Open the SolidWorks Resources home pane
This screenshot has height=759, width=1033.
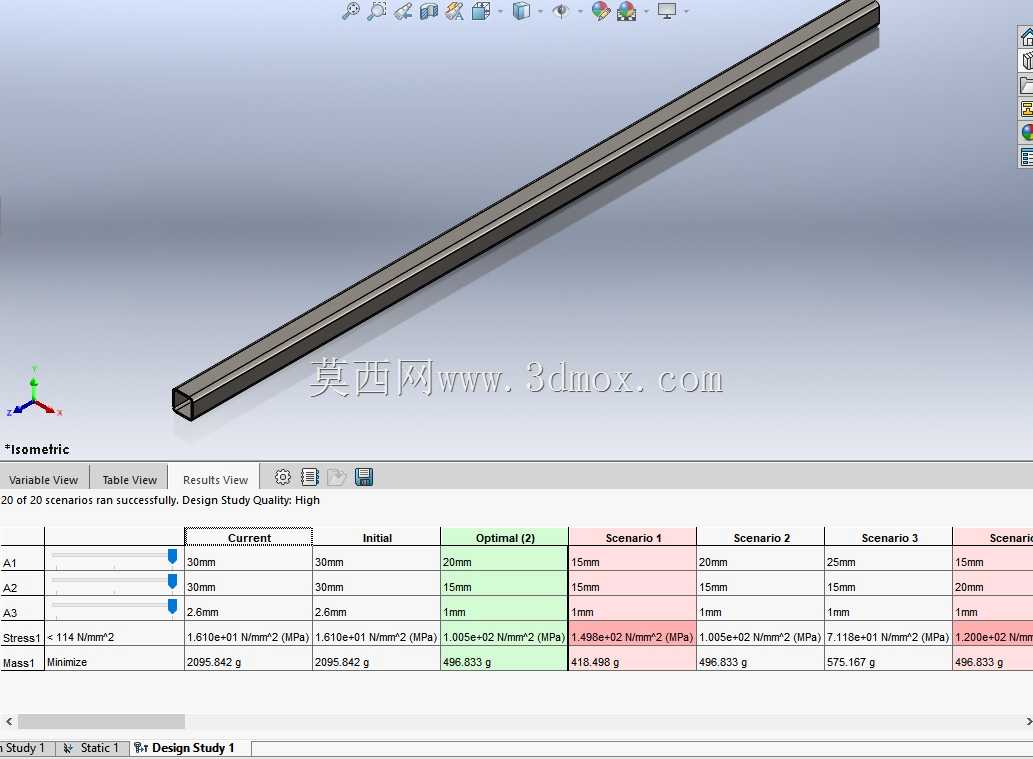pos(1026,37)
